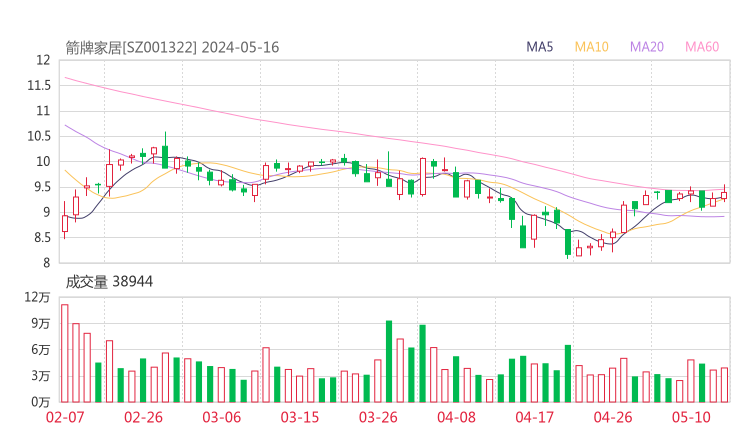Click the 12 price axis label
The image size is (740, 440).
point(43,60)
